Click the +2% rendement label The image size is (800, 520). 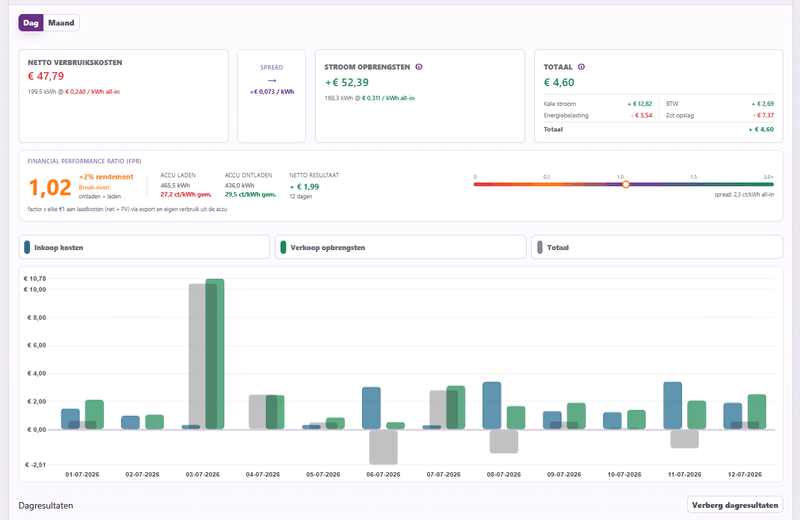click(x=106, y=177)
